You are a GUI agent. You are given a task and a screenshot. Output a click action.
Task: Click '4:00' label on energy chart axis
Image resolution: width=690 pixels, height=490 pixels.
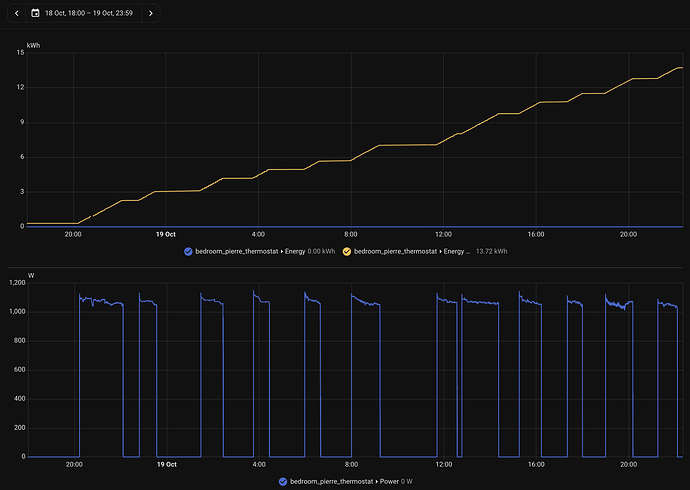pyautogui.click(x=258, y=234)
